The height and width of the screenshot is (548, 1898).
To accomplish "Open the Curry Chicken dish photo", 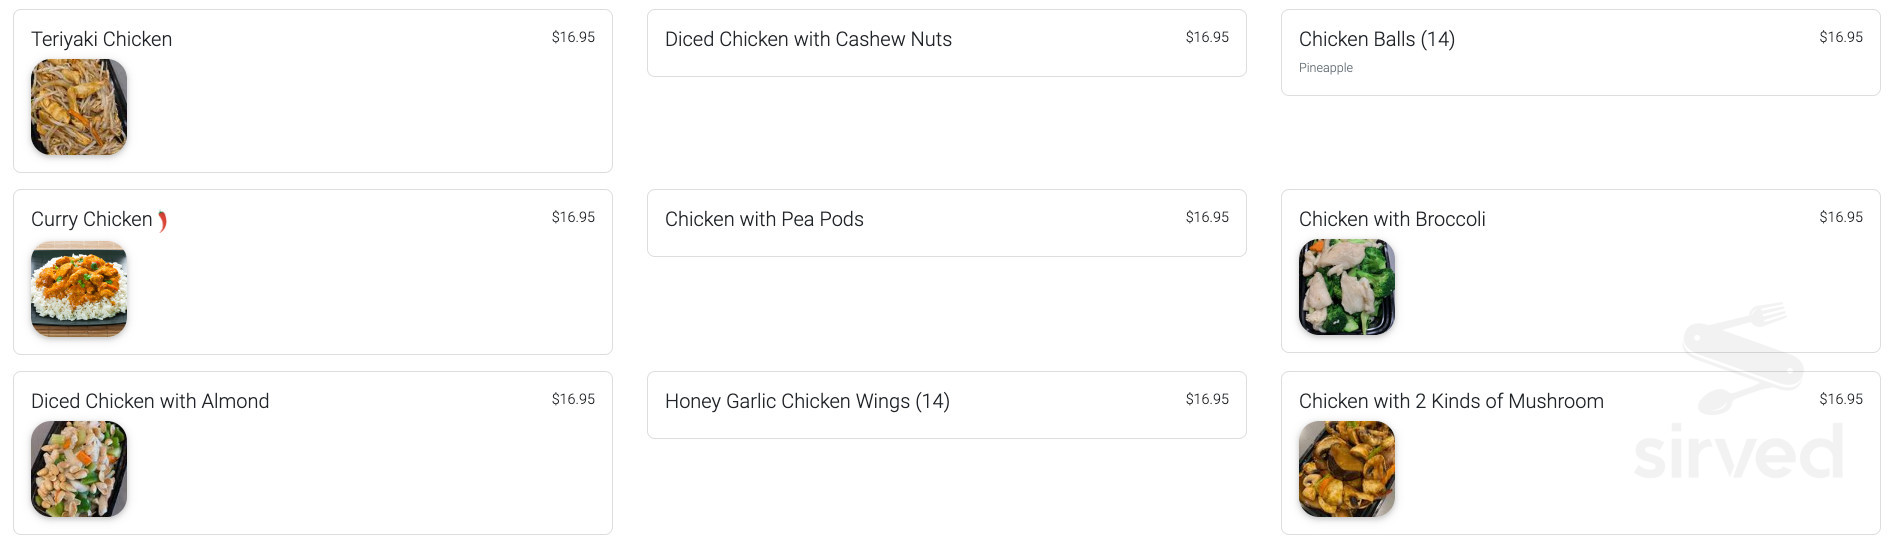I will click(79, 289).
